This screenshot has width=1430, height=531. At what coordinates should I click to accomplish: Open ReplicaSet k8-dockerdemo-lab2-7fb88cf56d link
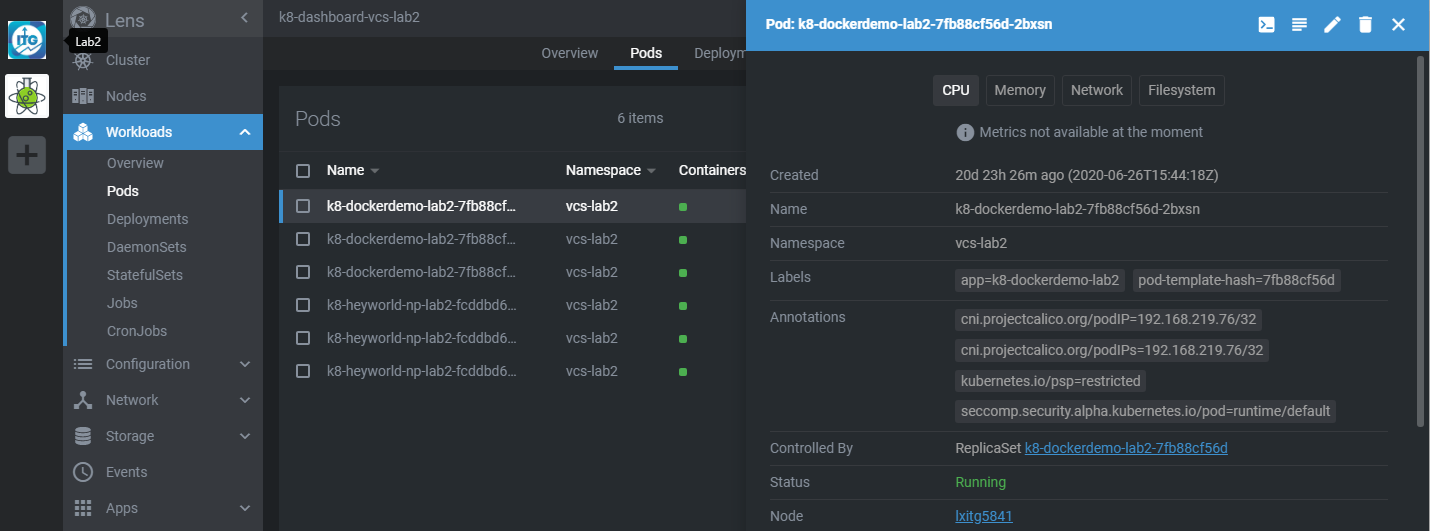tap(1126, 448)
